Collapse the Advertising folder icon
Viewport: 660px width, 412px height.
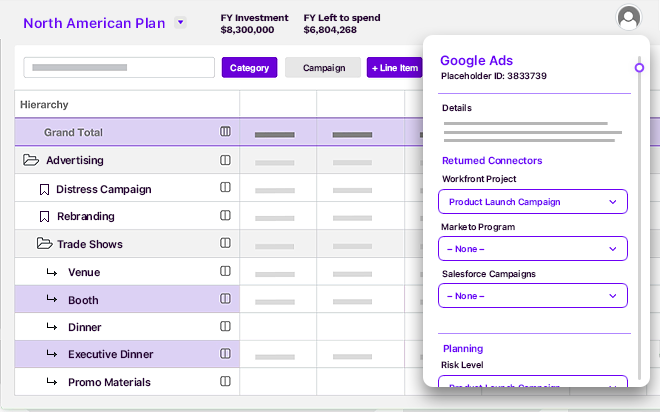click(31, 160)
